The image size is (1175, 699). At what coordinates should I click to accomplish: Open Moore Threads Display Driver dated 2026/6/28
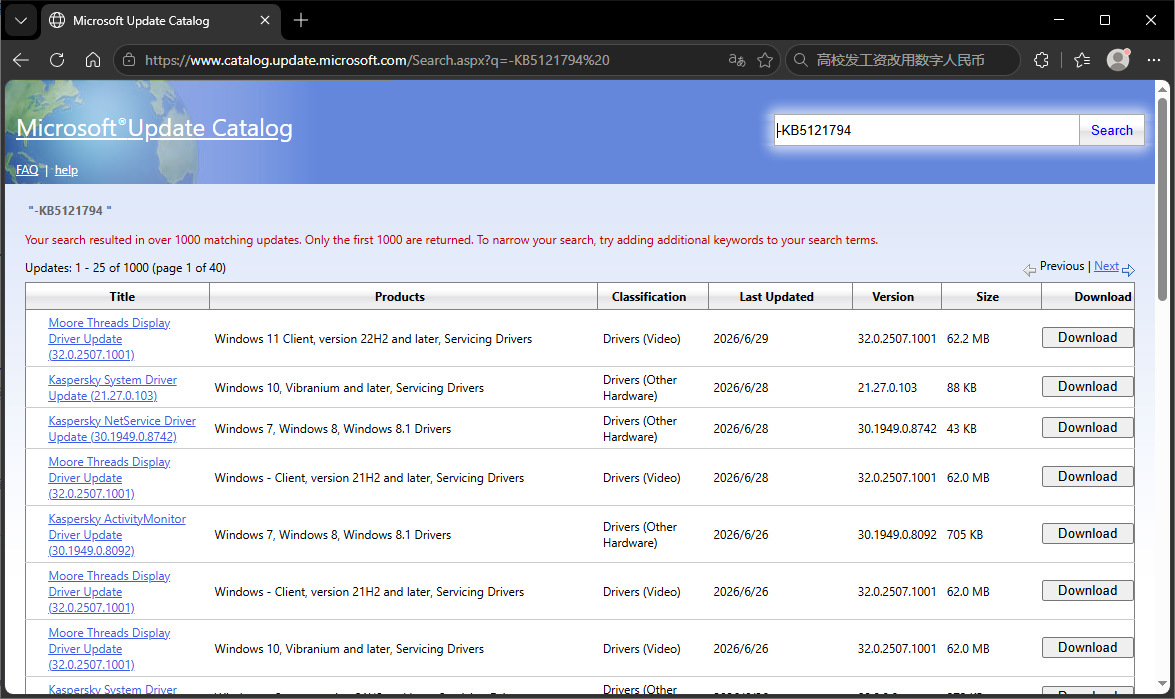(x=109, y=478)
